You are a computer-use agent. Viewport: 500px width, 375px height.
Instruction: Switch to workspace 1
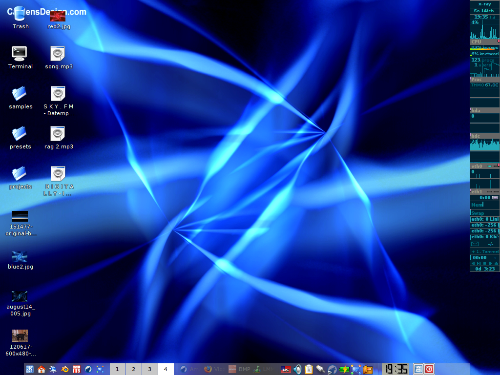117,369
